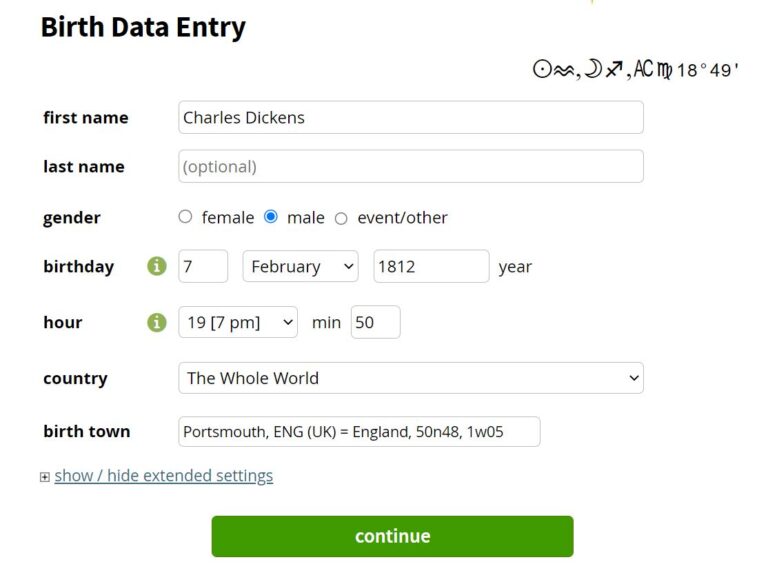Image resolution: width=768 pixels, height=573 pixels.
Task: Click the birthday day number field
Action: (203, 267)
